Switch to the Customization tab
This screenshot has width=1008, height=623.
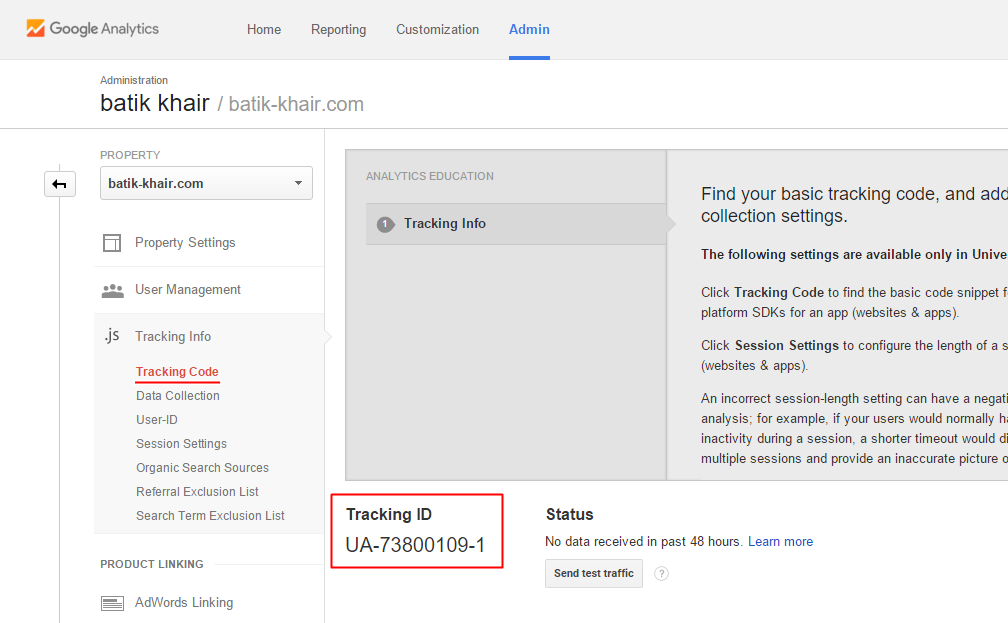(x=437, y=30)
